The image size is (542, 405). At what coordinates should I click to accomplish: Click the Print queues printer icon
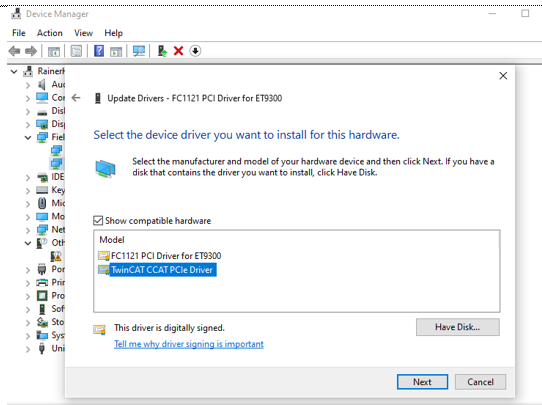click(x=42, y=282)
